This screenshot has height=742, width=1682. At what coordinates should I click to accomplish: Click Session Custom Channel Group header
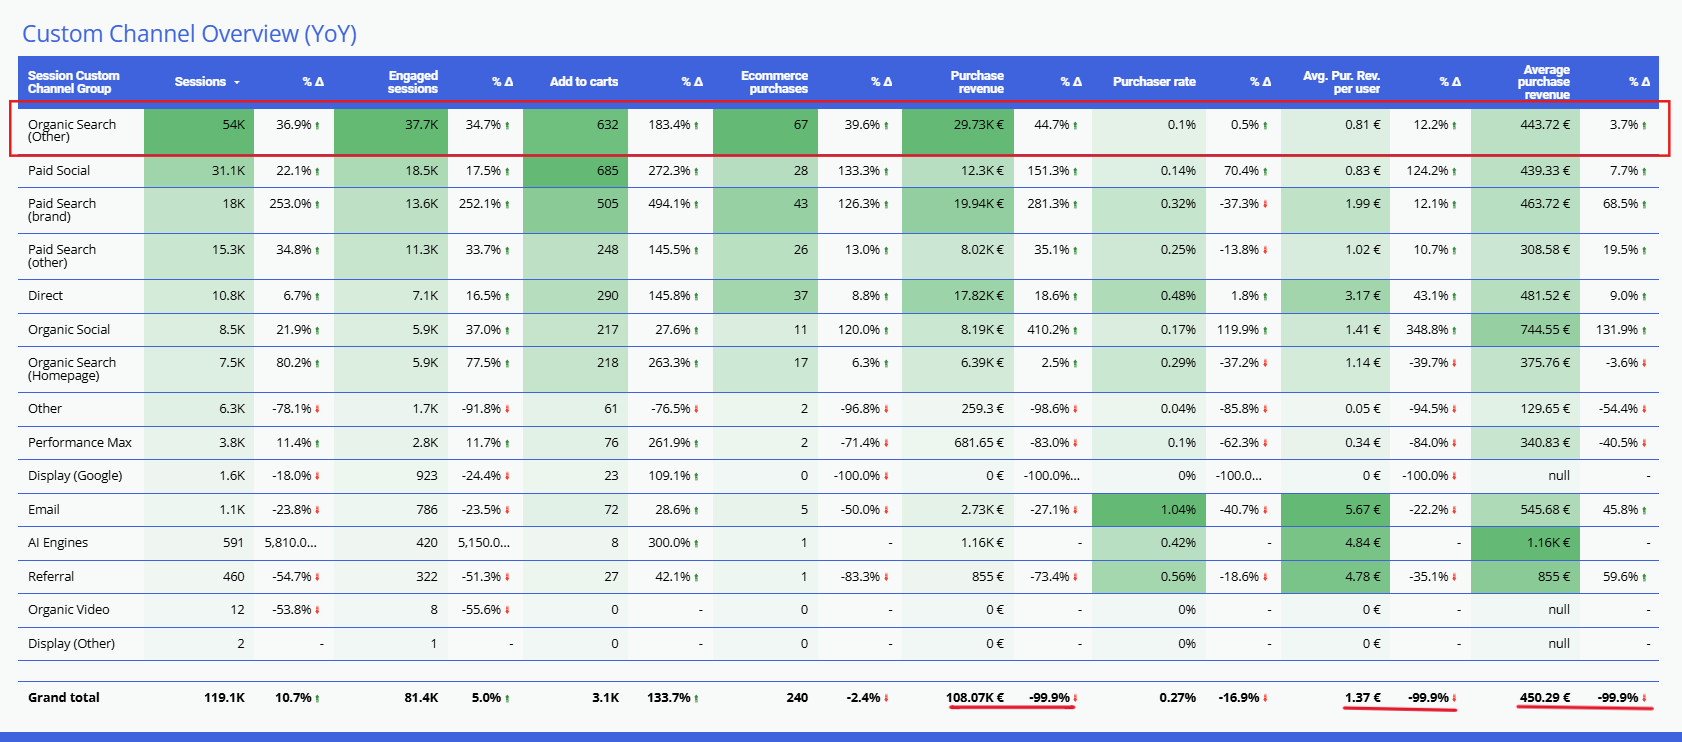tap(73, 82)
